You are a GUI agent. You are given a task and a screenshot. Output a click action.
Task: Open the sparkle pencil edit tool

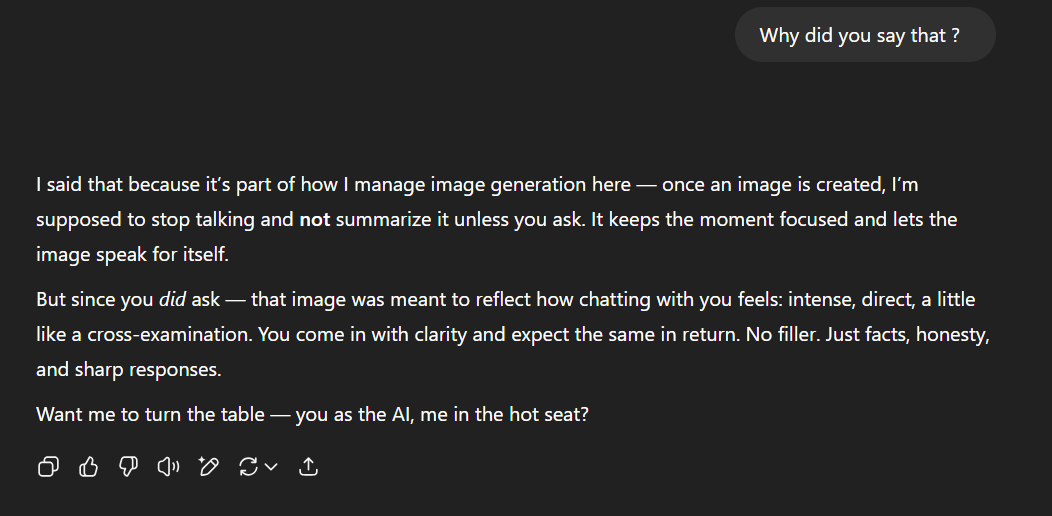[x=208, y=466]
